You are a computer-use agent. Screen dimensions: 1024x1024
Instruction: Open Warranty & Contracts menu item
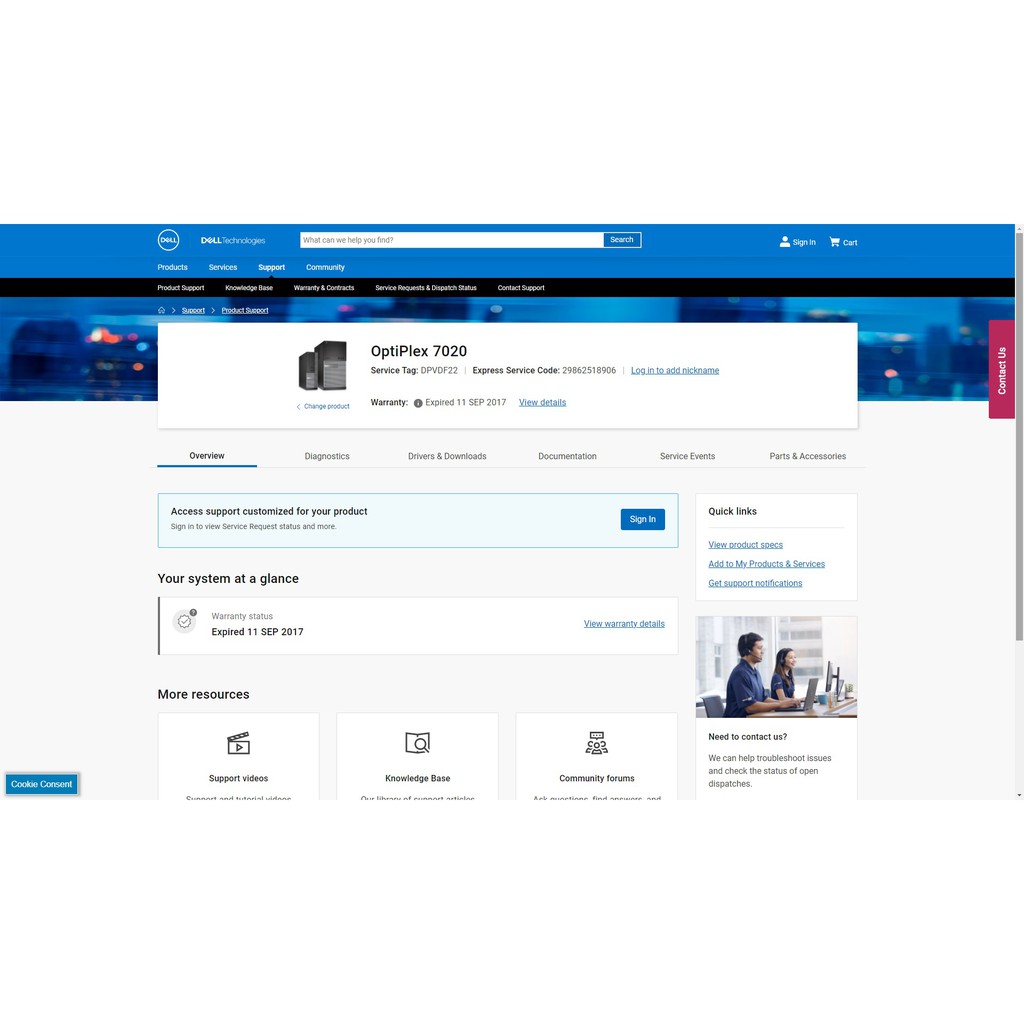324,288
